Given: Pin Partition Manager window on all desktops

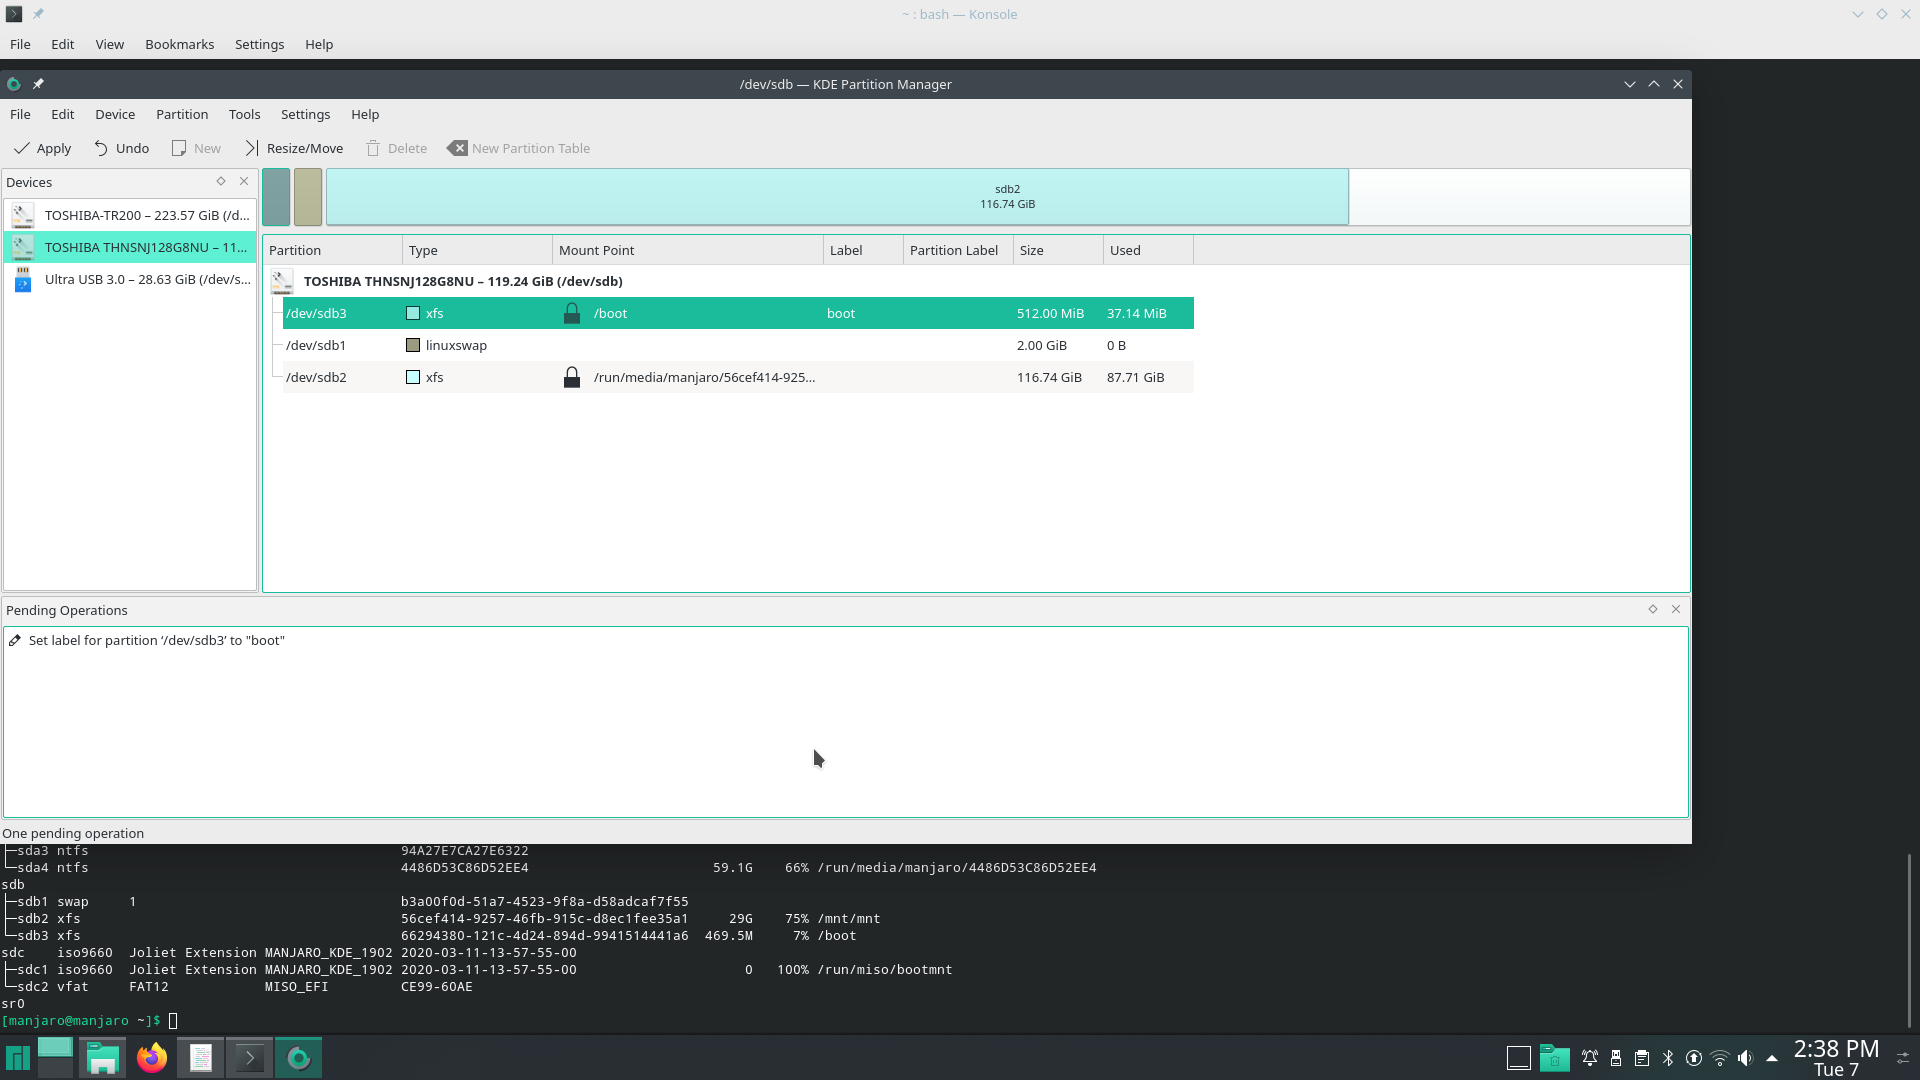Looking at the screenshot, I should click(x=38, y=84).
